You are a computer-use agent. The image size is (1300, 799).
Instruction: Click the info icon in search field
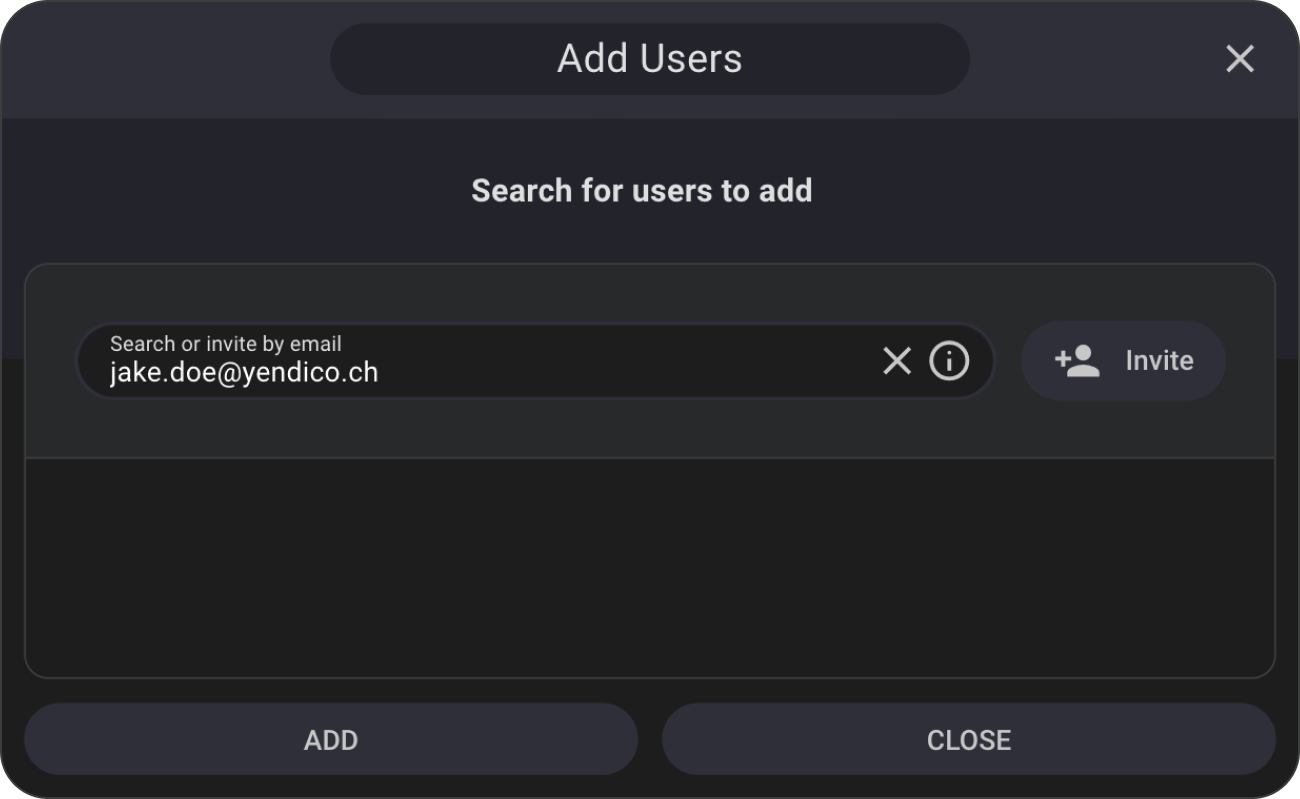click(949, 361)
